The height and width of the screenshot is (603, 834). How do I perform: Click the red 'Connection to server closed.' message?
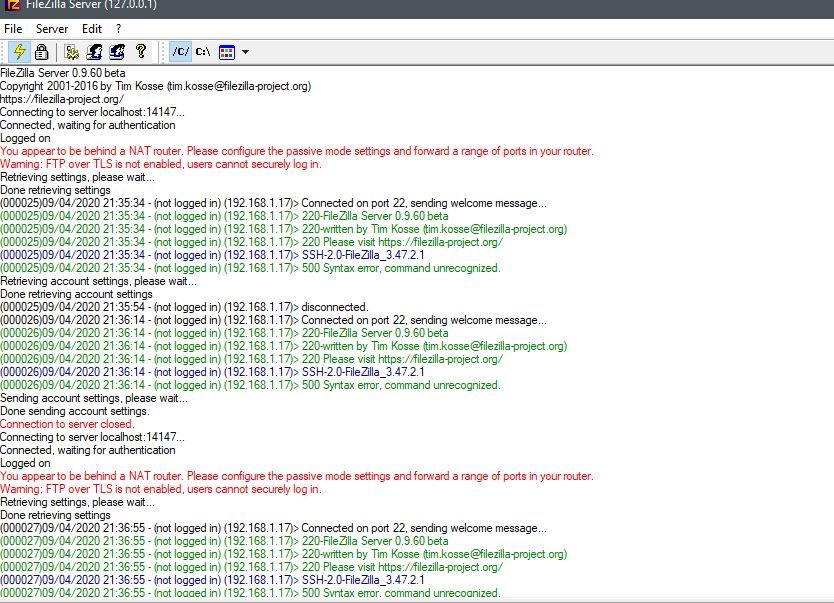click(66, 424)
